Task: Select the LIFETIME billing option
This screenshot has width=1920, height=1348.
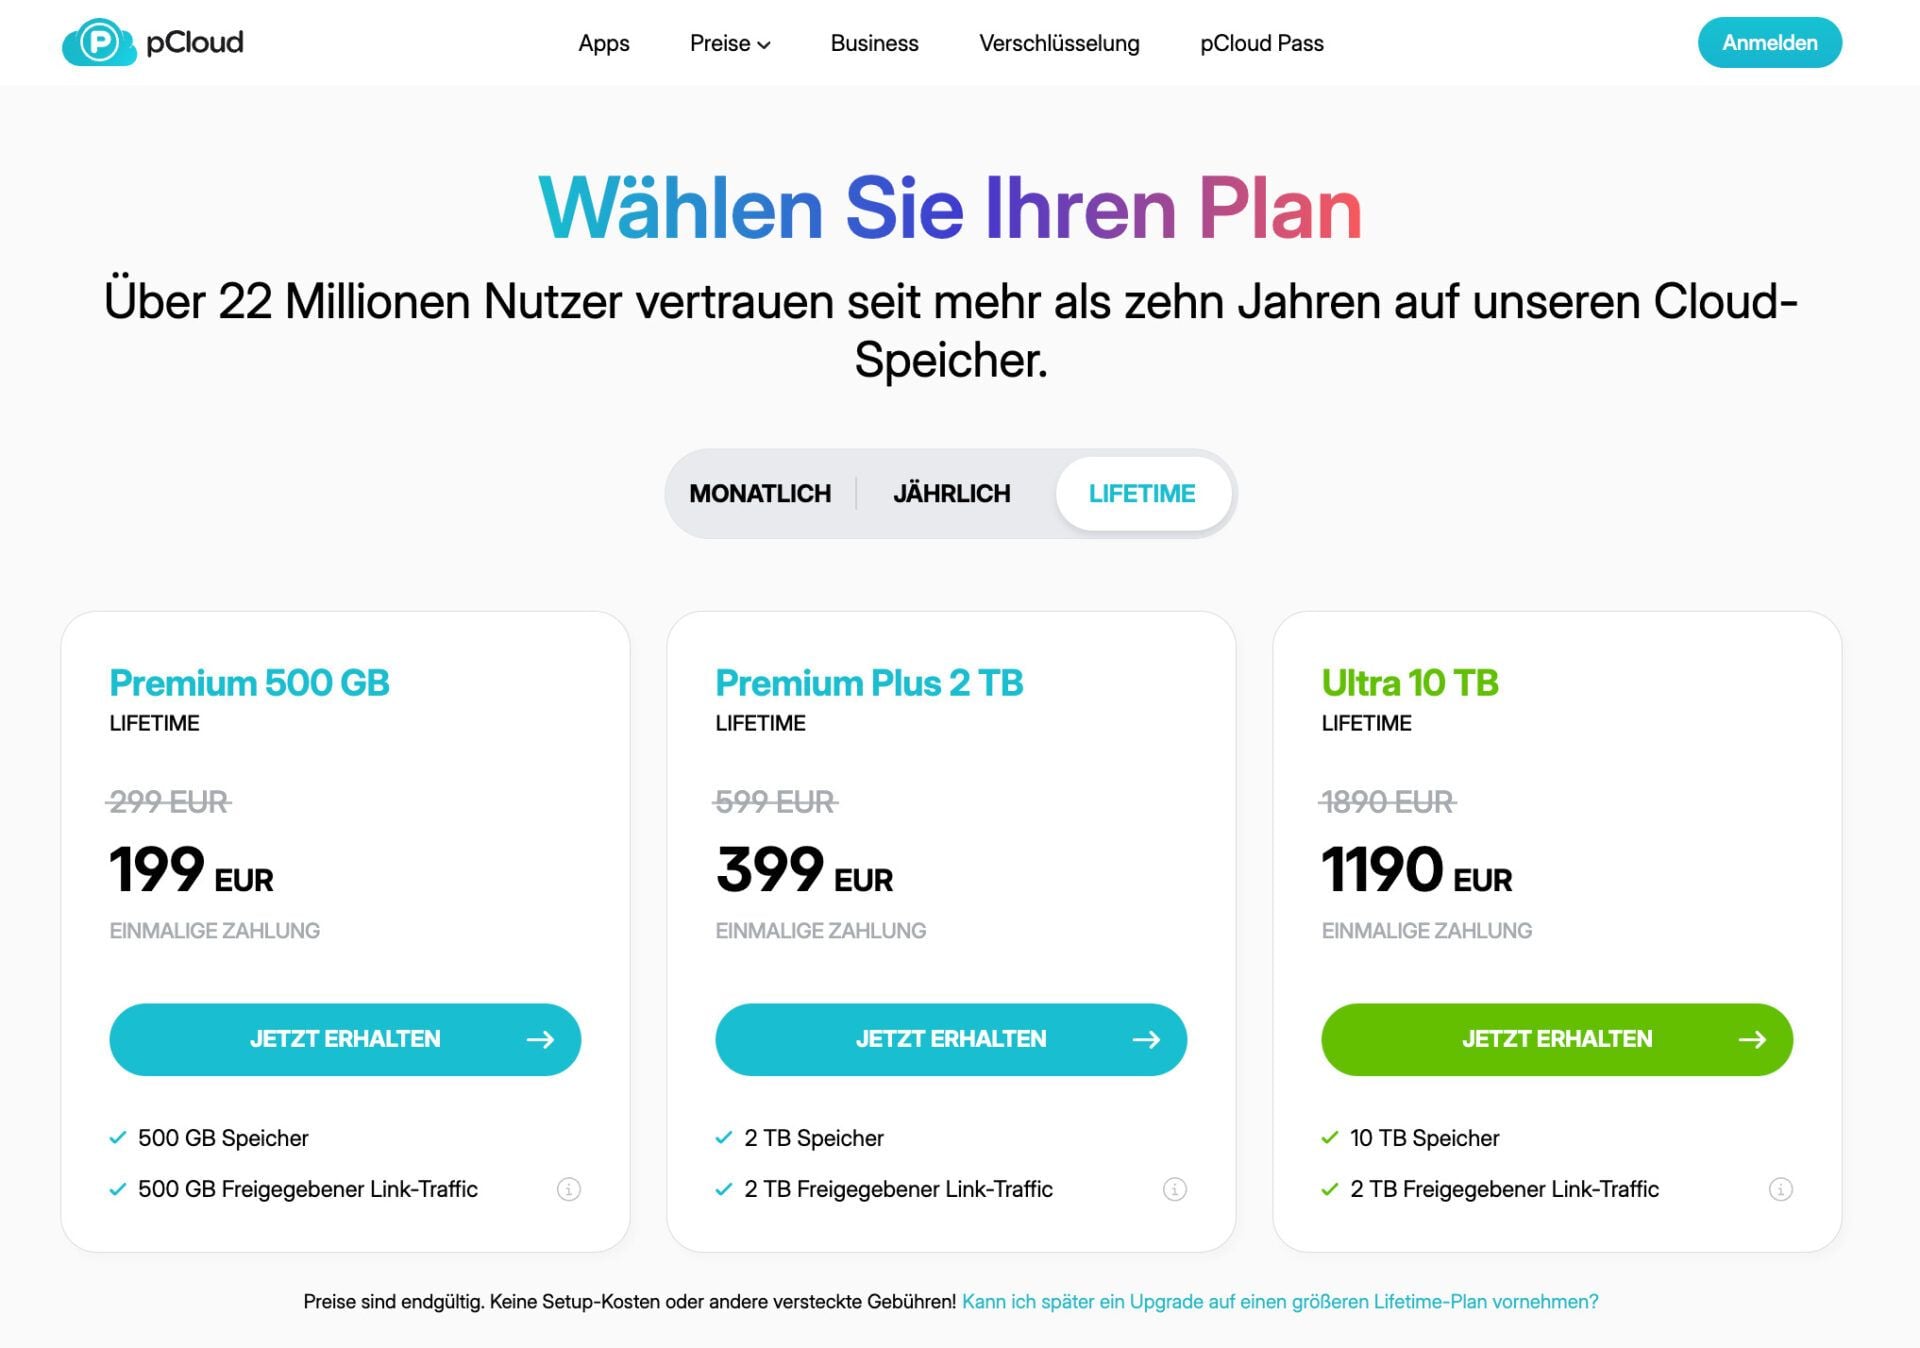Action: click(x=1143, y=492)
